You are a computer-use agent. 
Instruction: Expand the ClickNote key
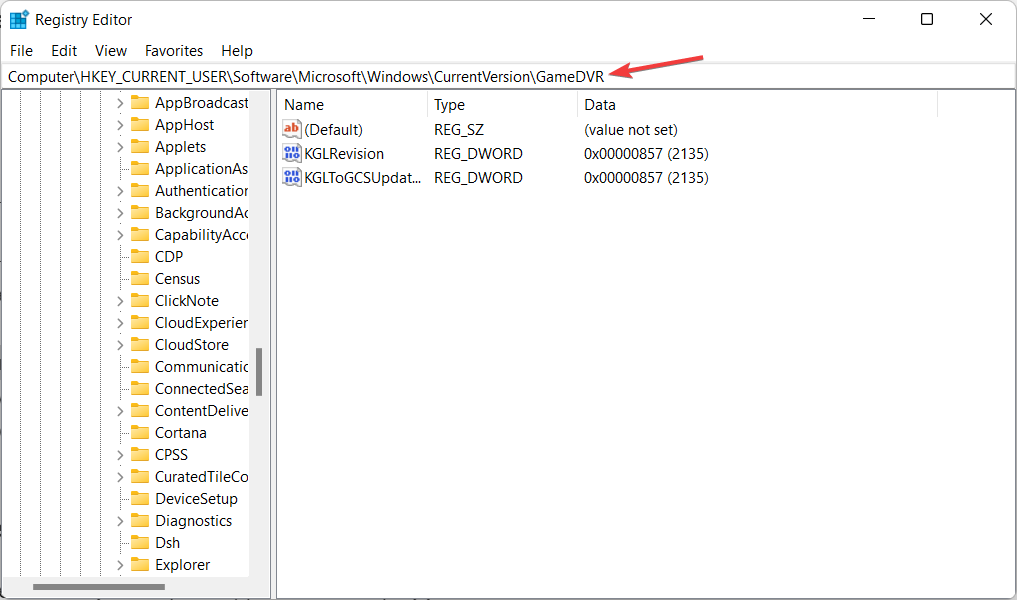120,302
